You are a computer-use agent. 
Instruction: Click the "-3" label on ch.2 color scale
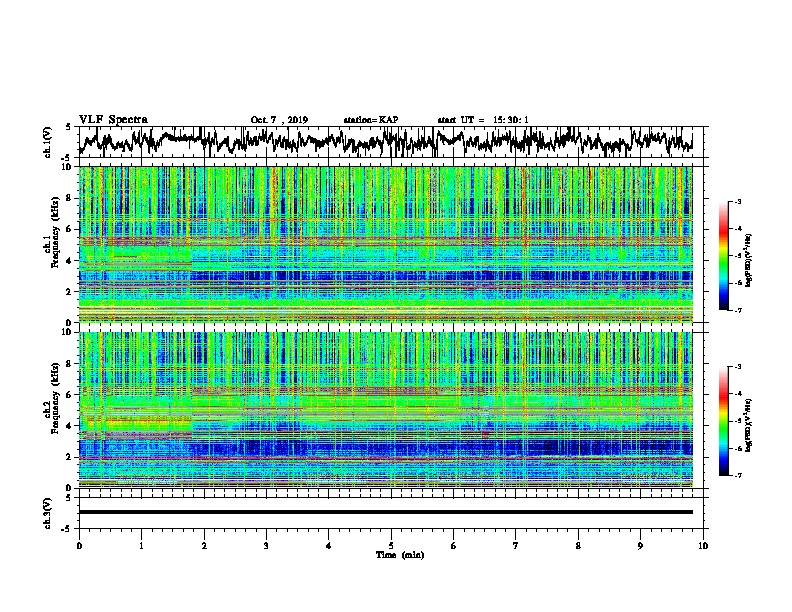737,367
